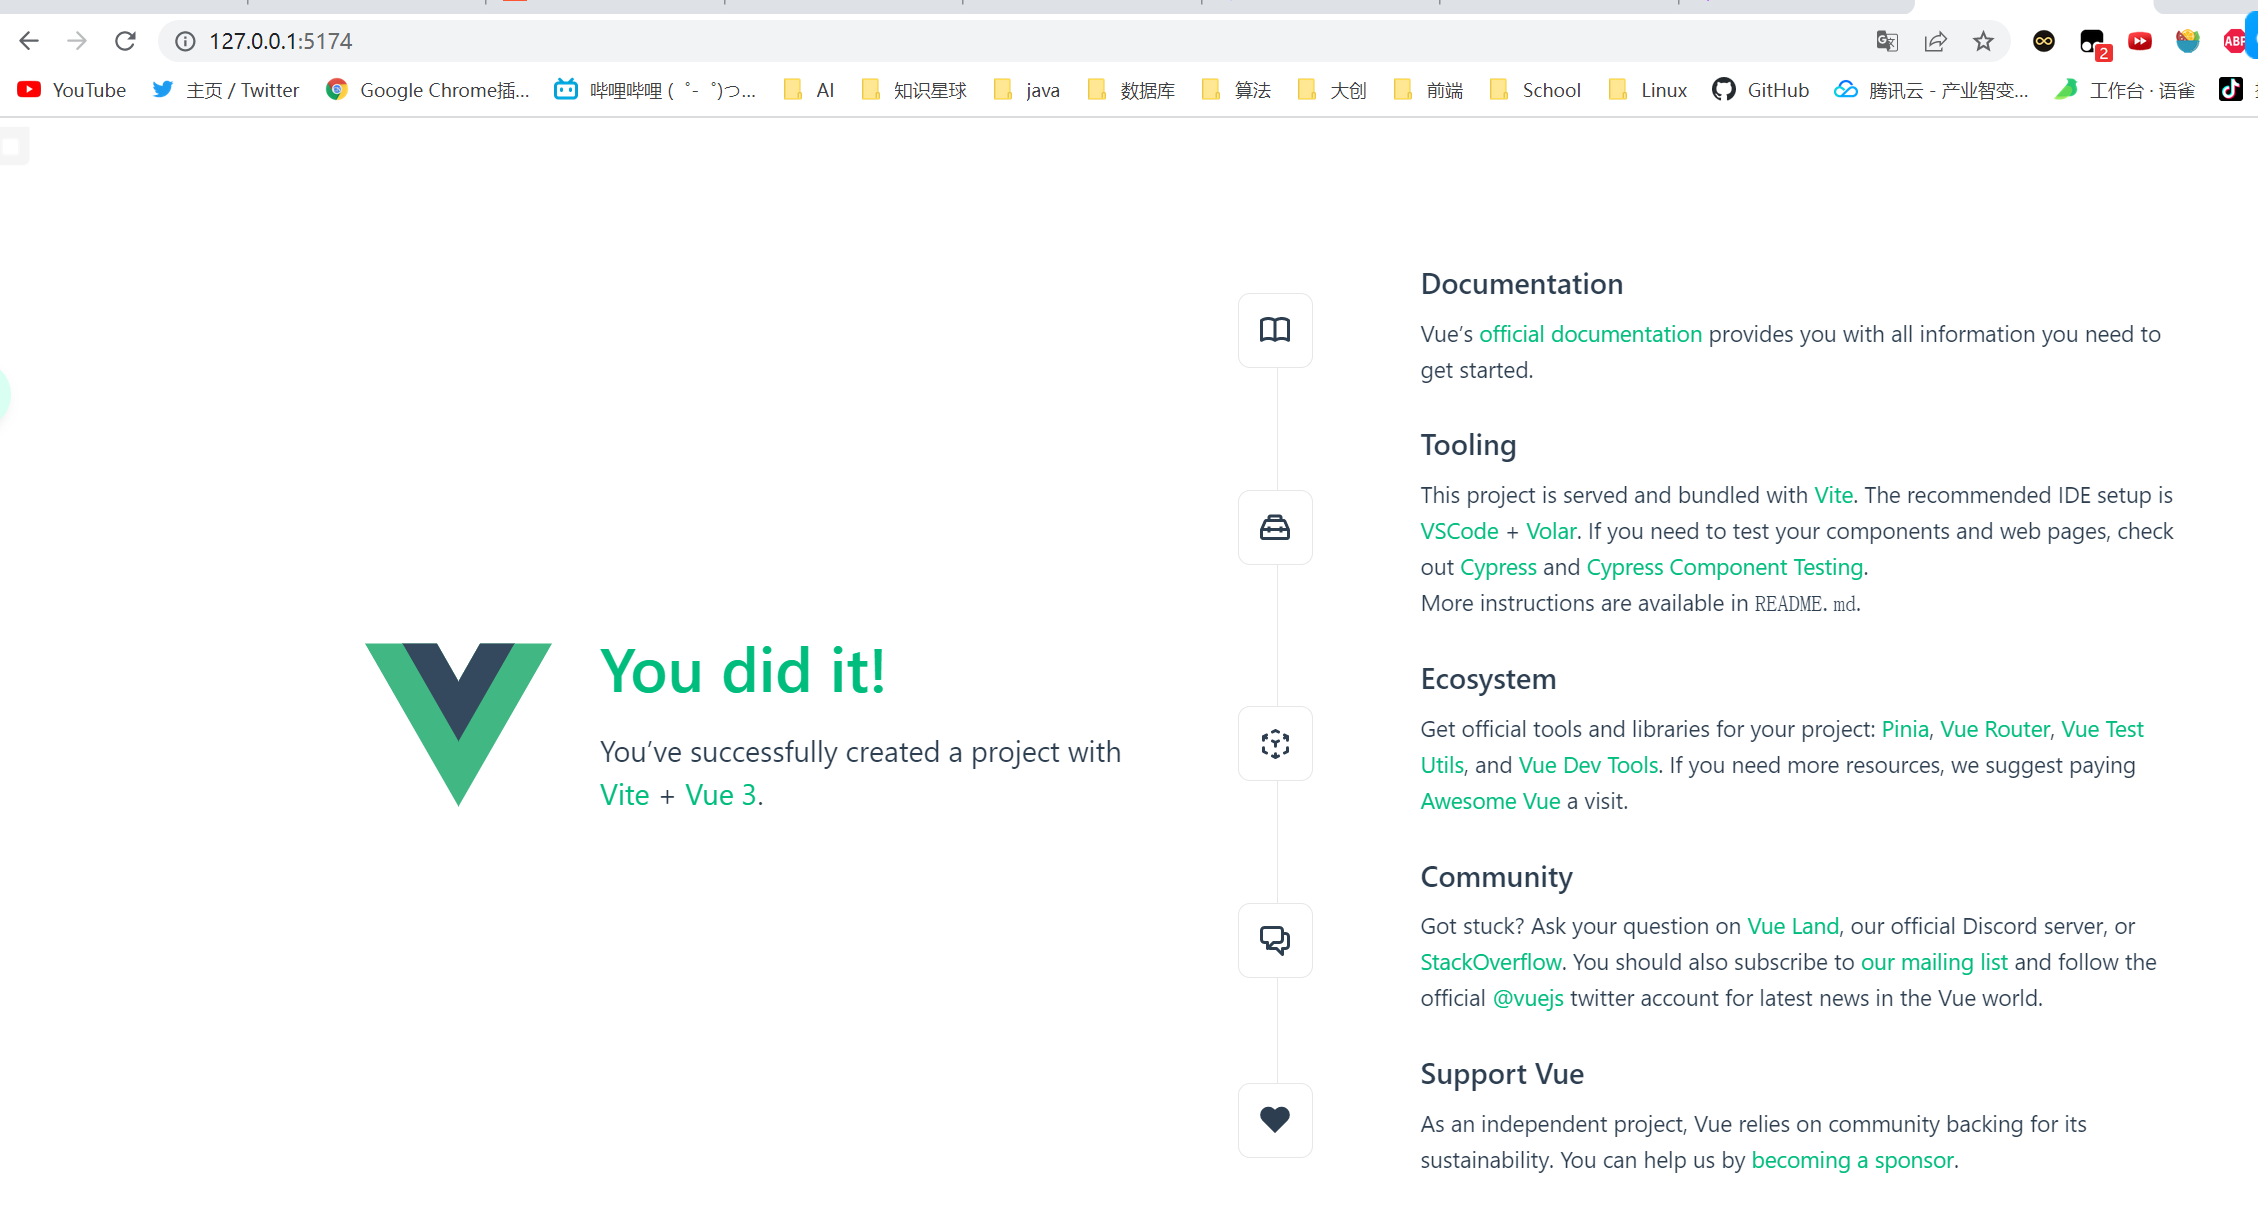Viewport: 2258px width, 1207px height.
Task: Click the Support Vue heart icon
Action: coord(1275,1120)
